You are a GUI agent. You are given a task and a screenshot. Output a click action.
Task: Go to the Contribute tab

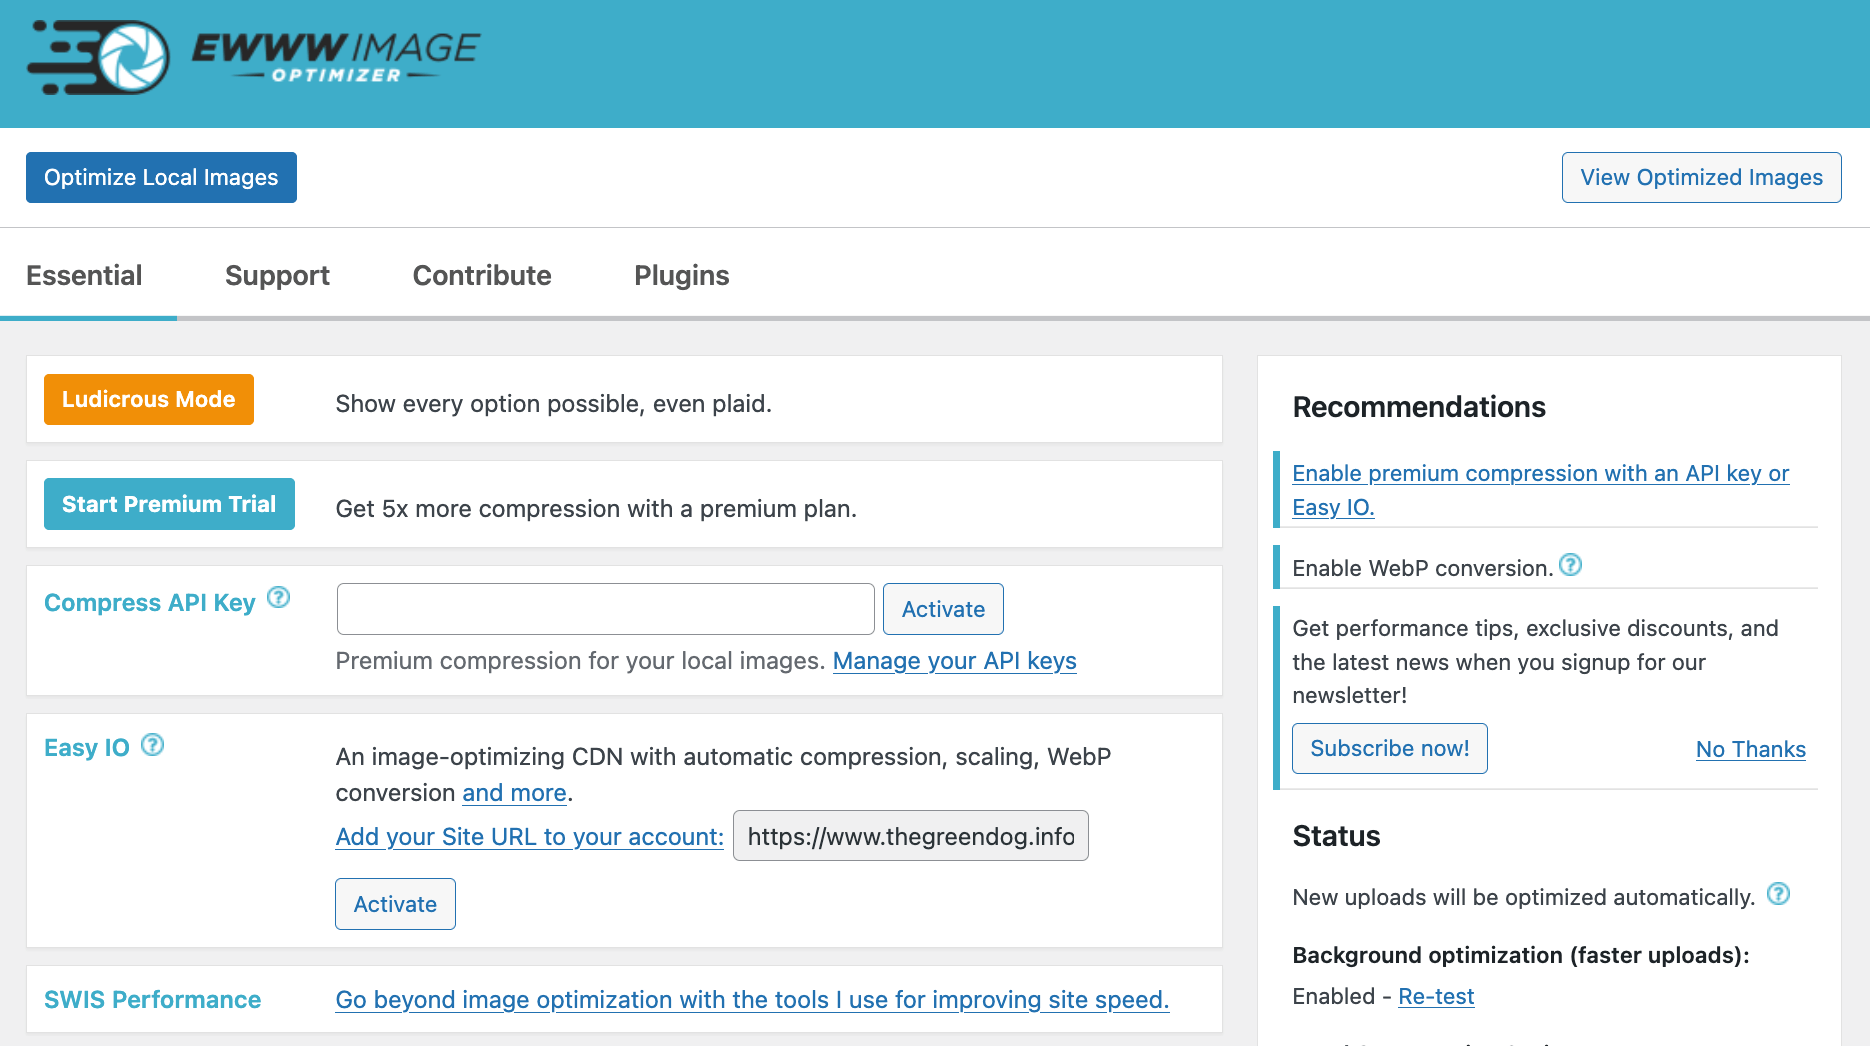point(482,276)
